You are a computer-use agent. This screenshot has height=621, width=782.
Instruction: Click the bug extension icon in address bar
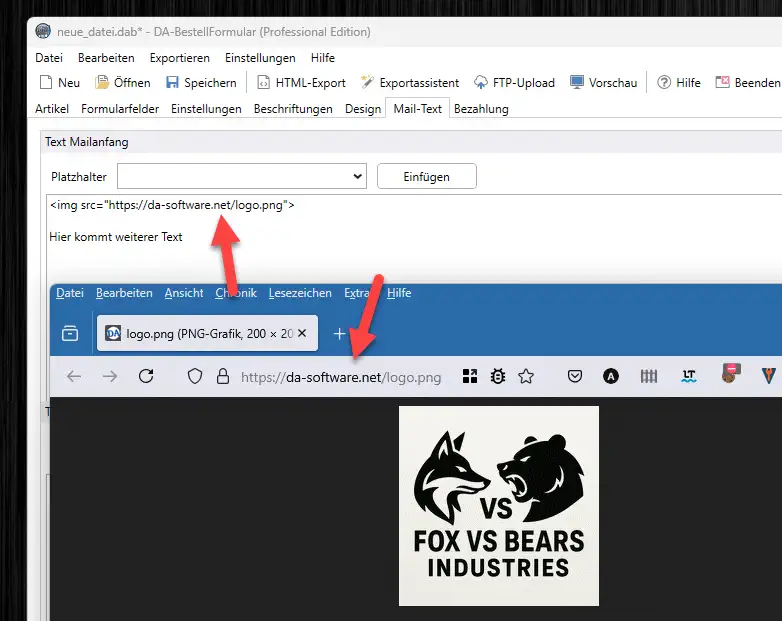tap(498, 376)
